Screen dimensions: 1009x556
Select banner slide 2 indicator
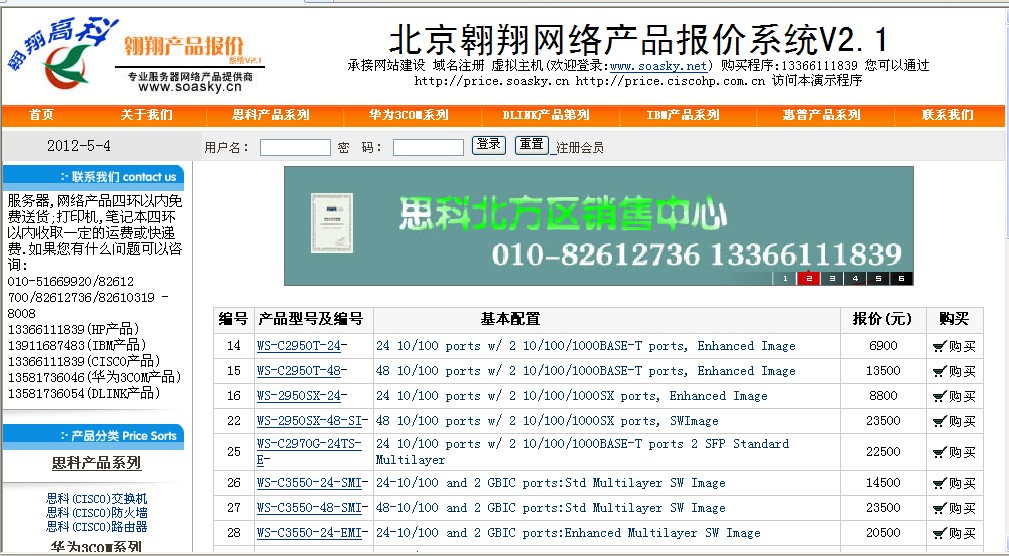tap(808, 279)
